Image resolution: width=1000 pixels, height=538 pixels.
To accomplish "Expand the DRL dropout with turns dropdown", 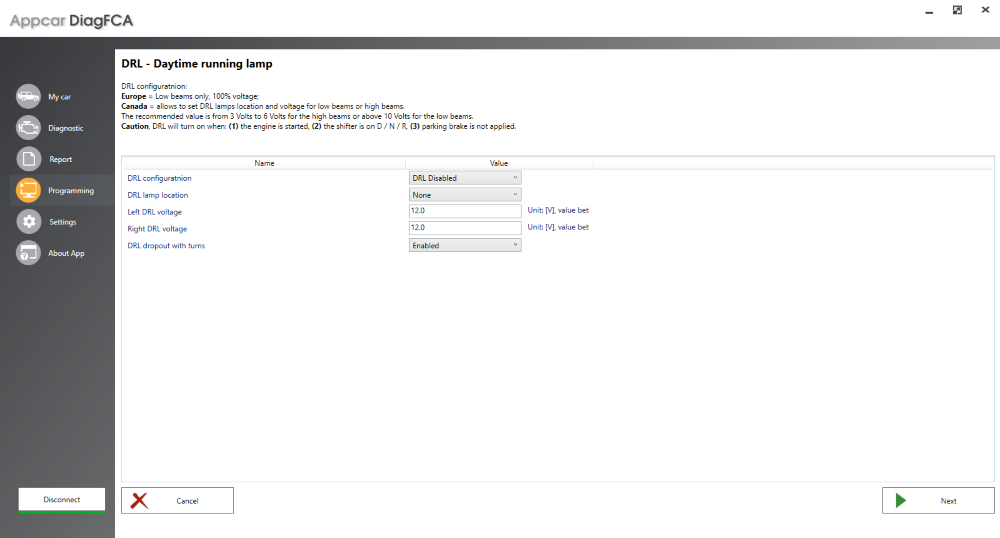I will coord(465,245).
